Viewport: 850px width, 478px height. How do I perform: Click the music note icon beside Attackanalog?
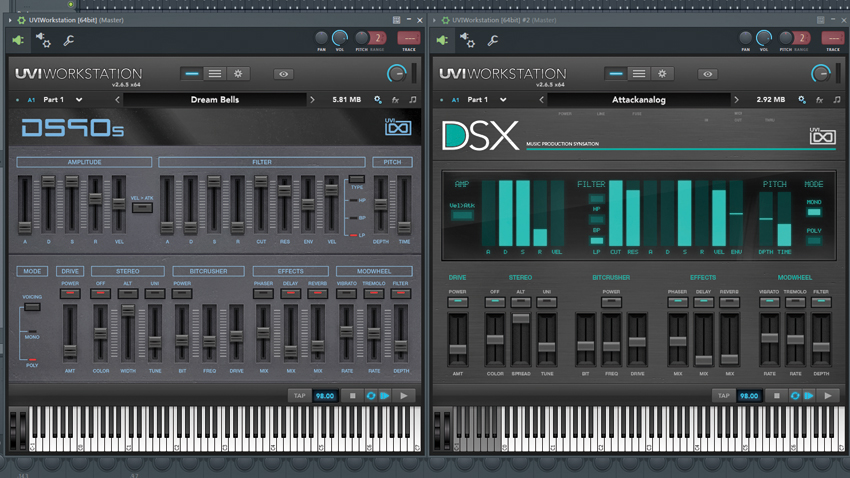pos(836,100)
